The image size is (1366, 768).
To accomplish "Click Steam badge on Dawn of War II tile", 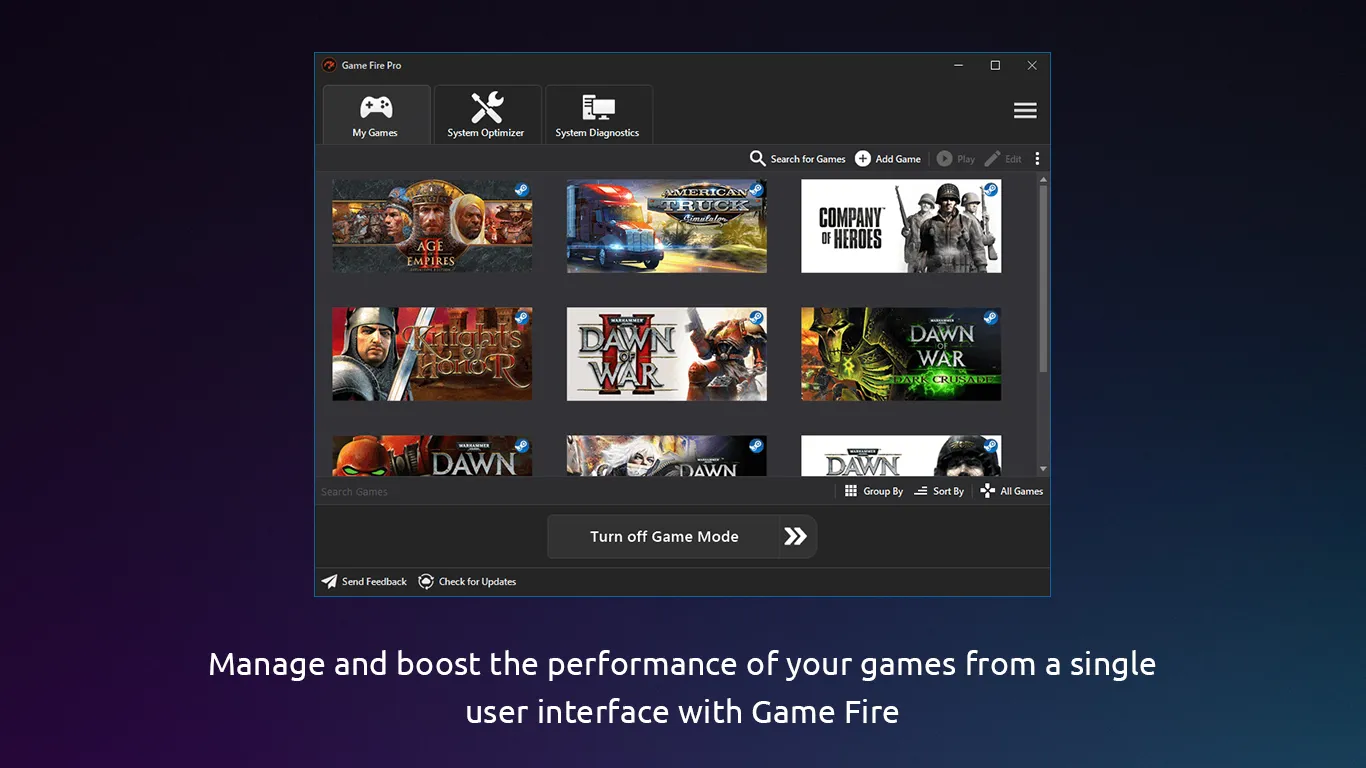I will click(756, 317).
